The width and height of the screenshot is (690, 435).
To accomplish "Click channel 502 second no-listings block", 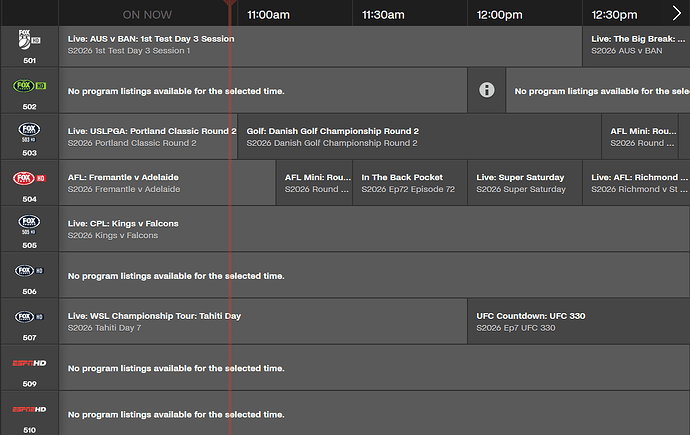I will (x=598, y=91).
